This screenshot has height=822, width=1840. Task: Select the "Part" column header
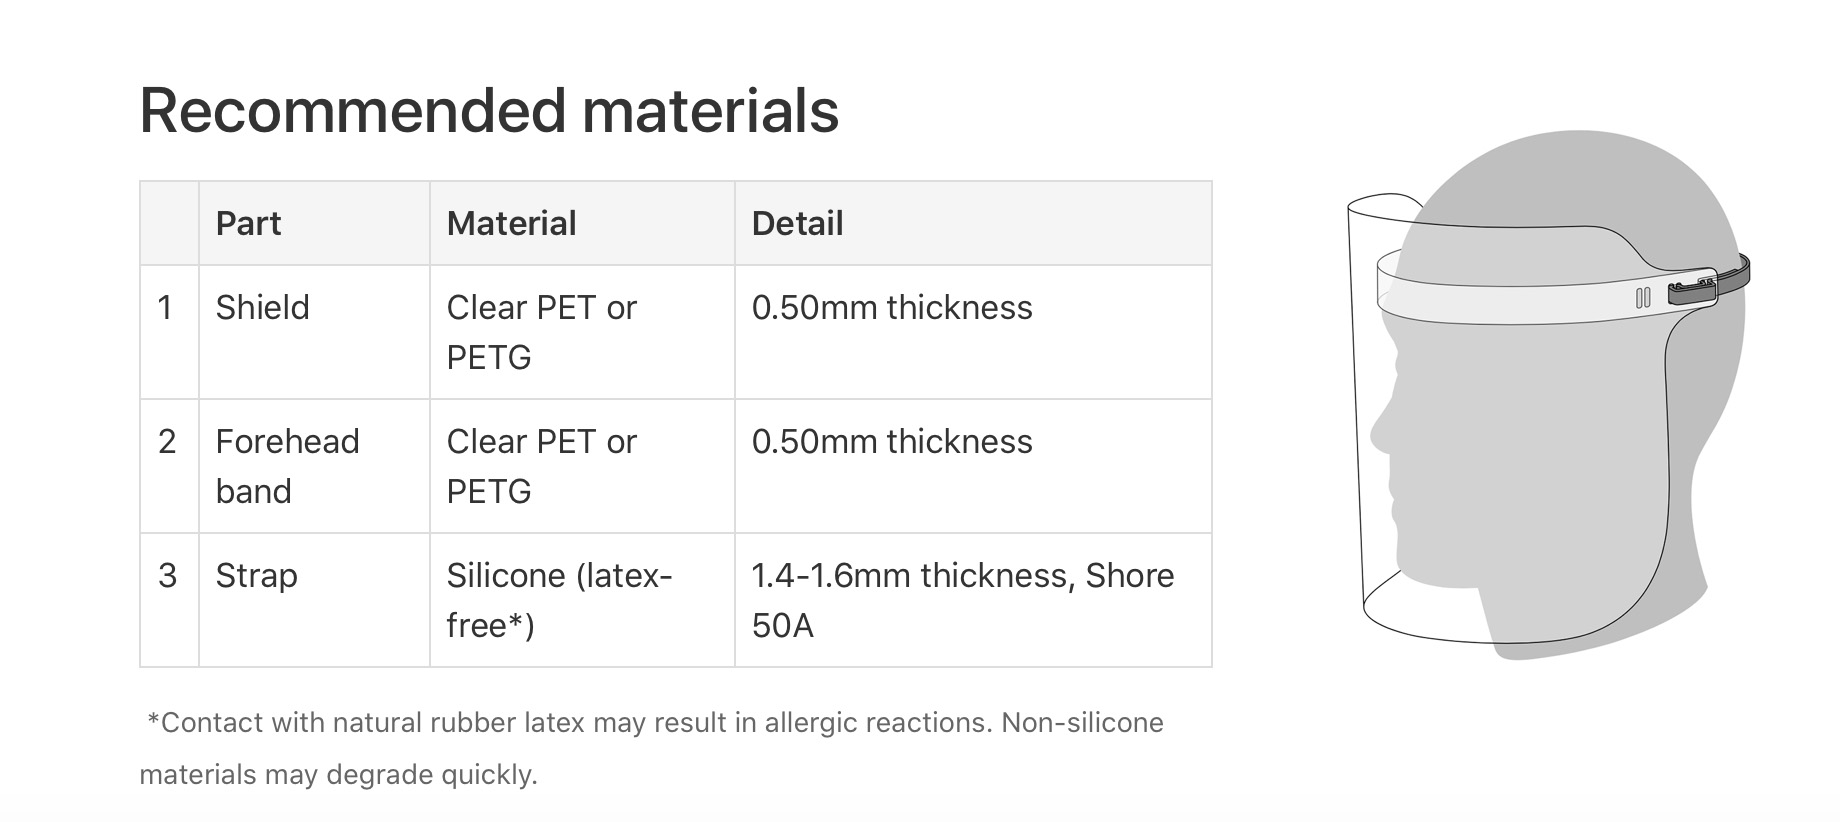click(x=248, y=223)
